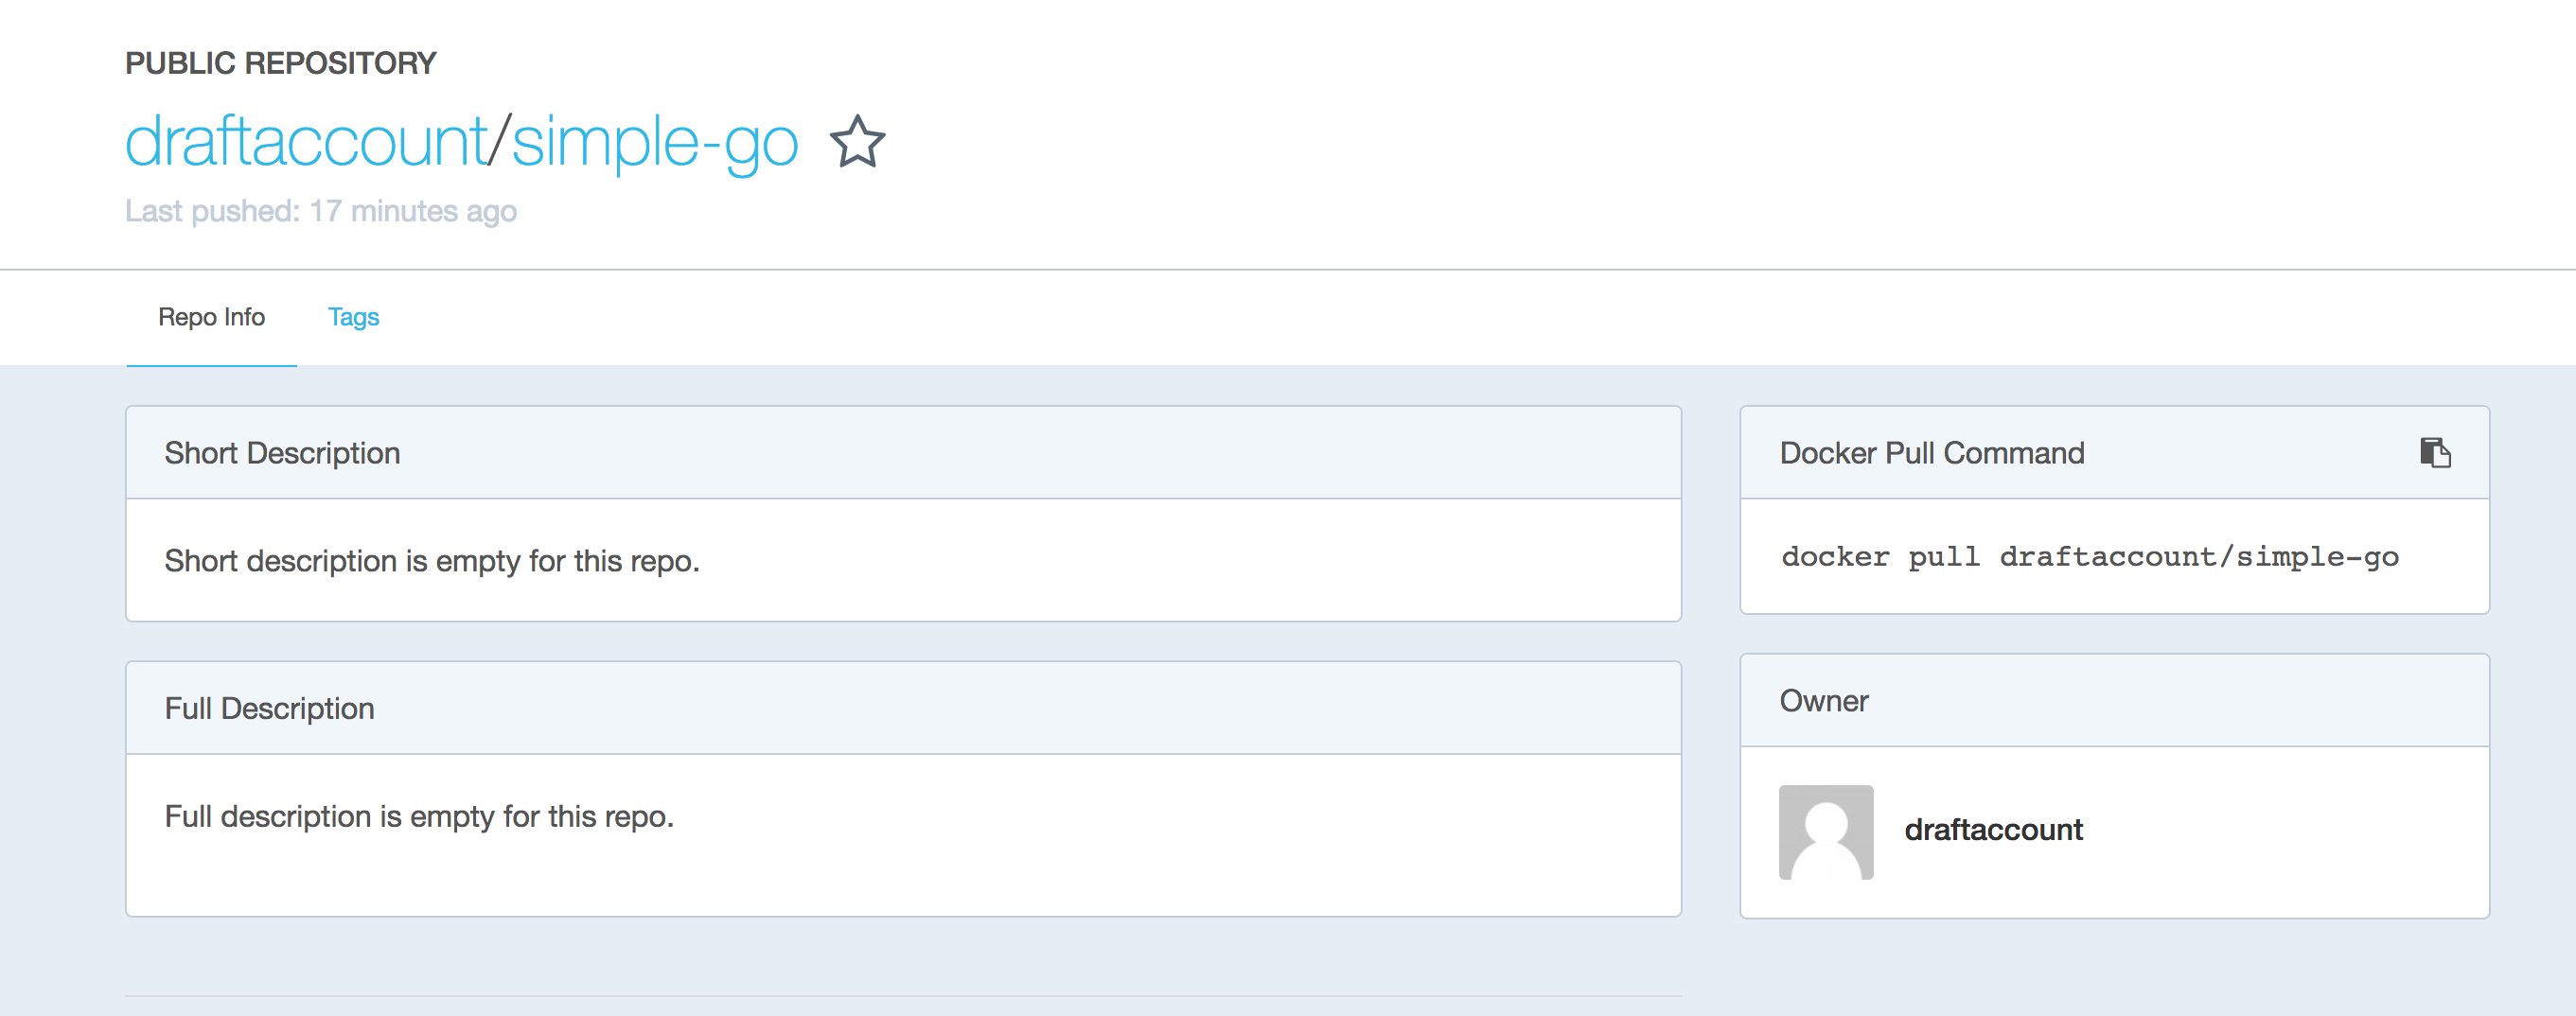The height and width of the screenshot is (1016, 2576).
Task: Click the Short Description panel header
Action: pyautogui.click(x=903, y=453)
